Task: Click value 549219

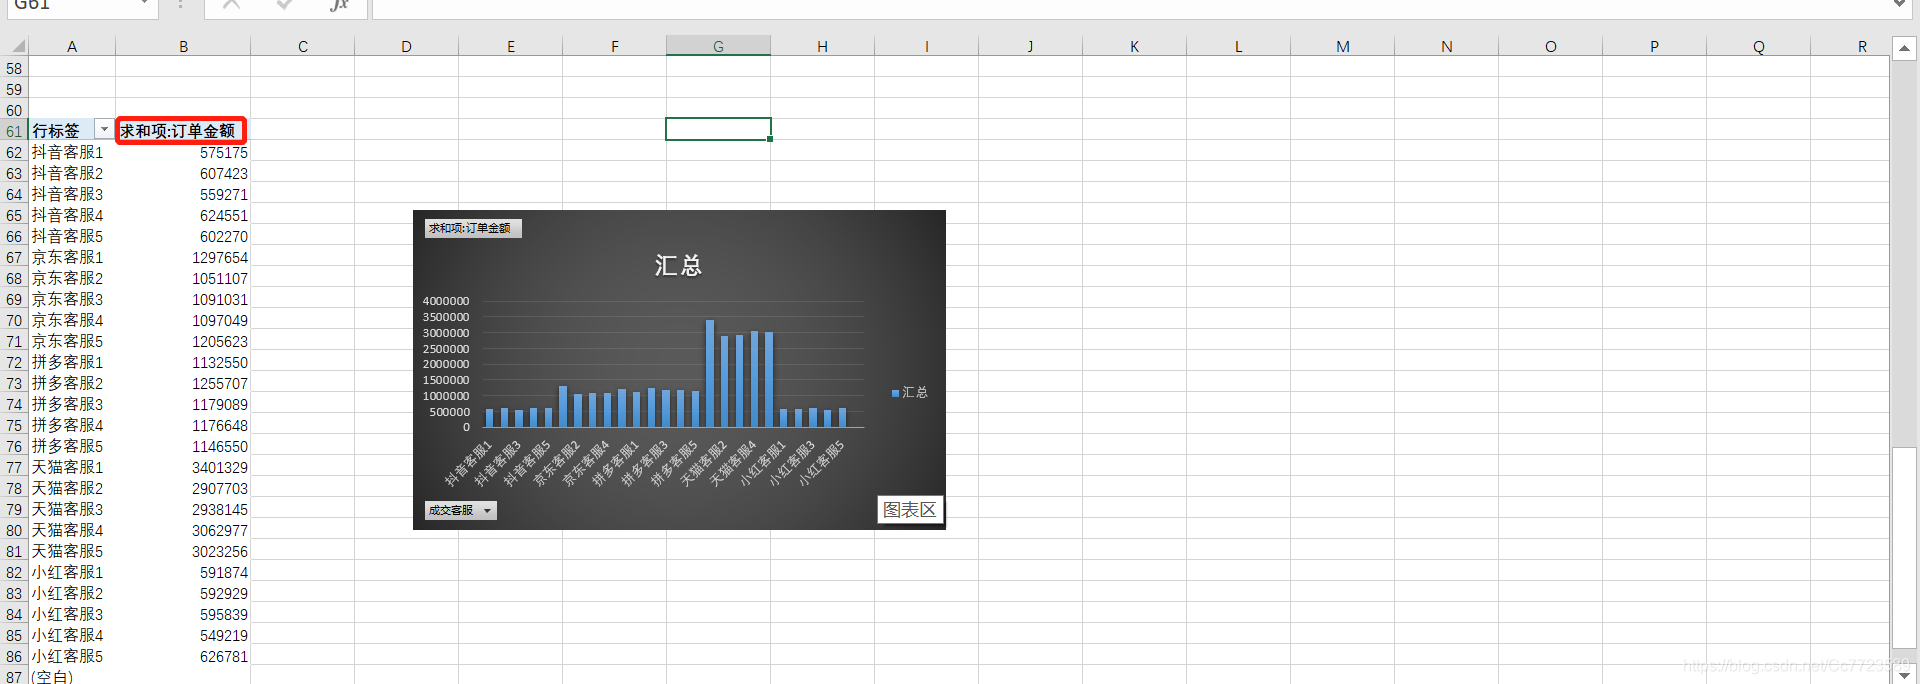Action: point(223,636)
